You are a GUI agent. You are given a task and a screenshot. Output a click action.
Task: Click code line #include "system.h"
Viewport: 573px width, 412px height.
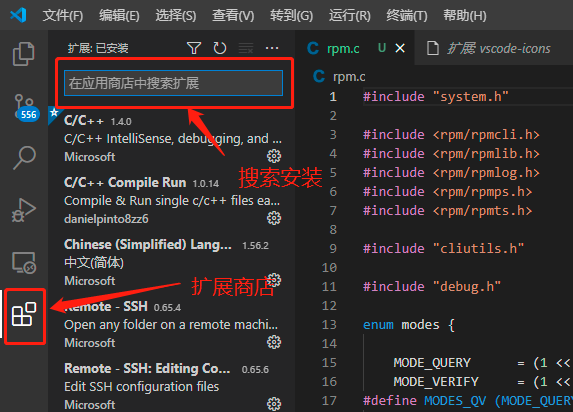(436, 97)
